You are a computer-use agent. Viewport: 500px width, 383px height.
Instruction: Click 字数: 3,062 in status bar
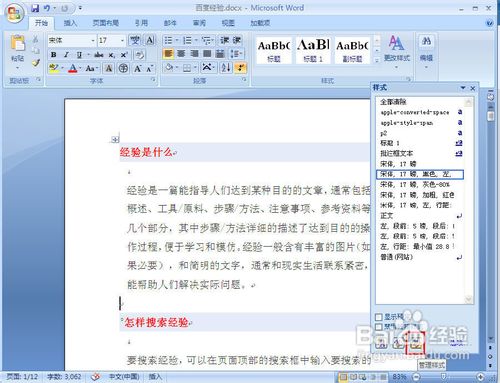[x=64, y=377]
